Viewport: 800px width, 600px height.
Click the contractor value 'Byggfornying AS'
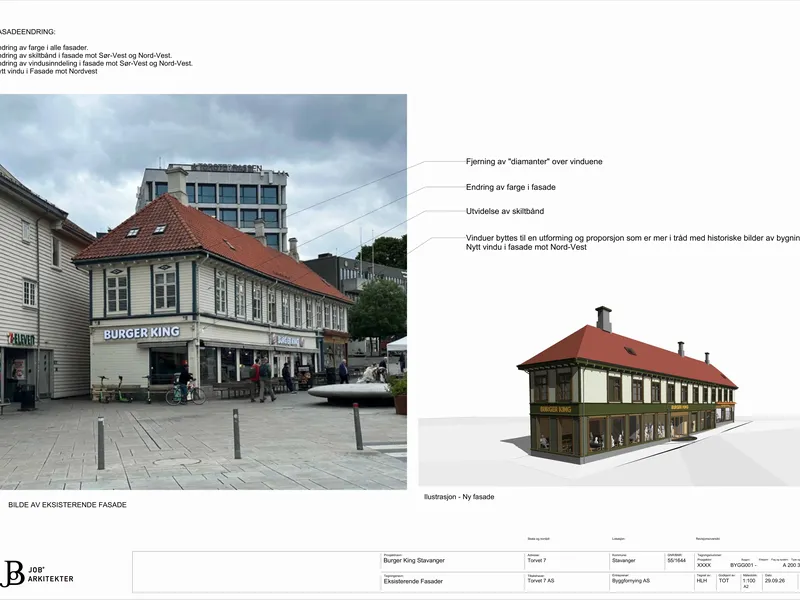[631, 581]
